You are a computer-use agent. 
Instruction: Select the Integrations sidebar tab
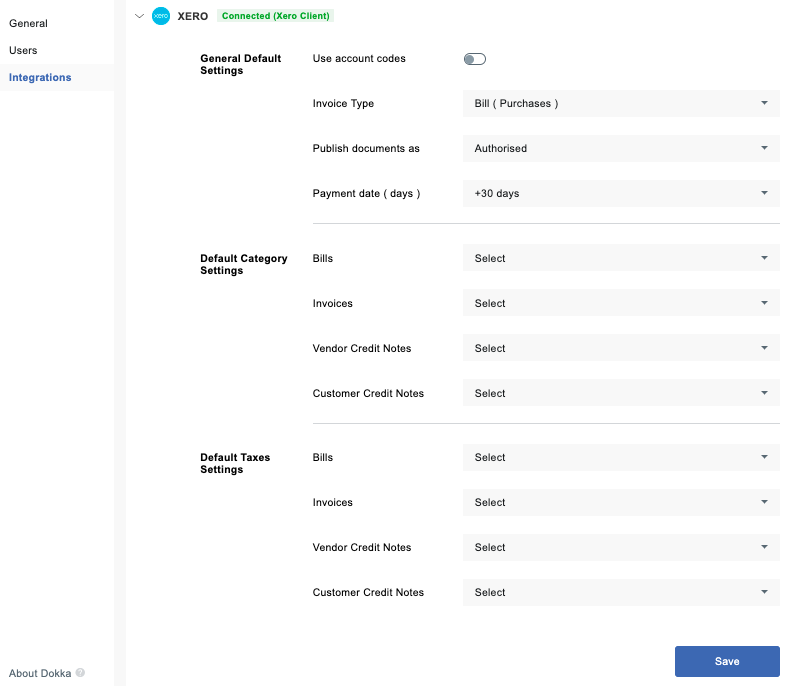(40, 77)
